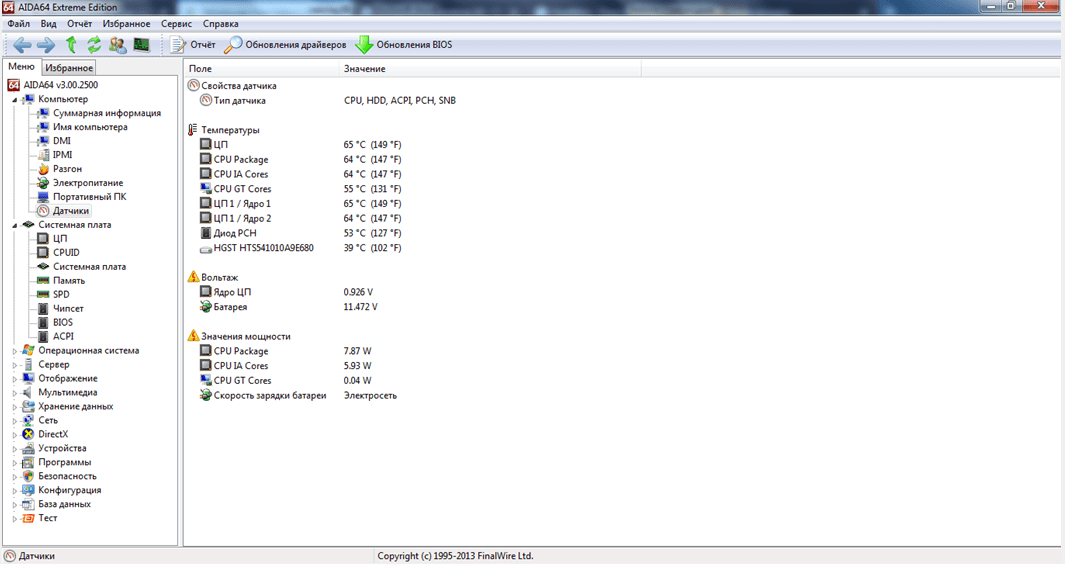Click the Forward navigation arrow
Image resolution: width=1065 pixels, height=564 pixels.
point(46,45)
